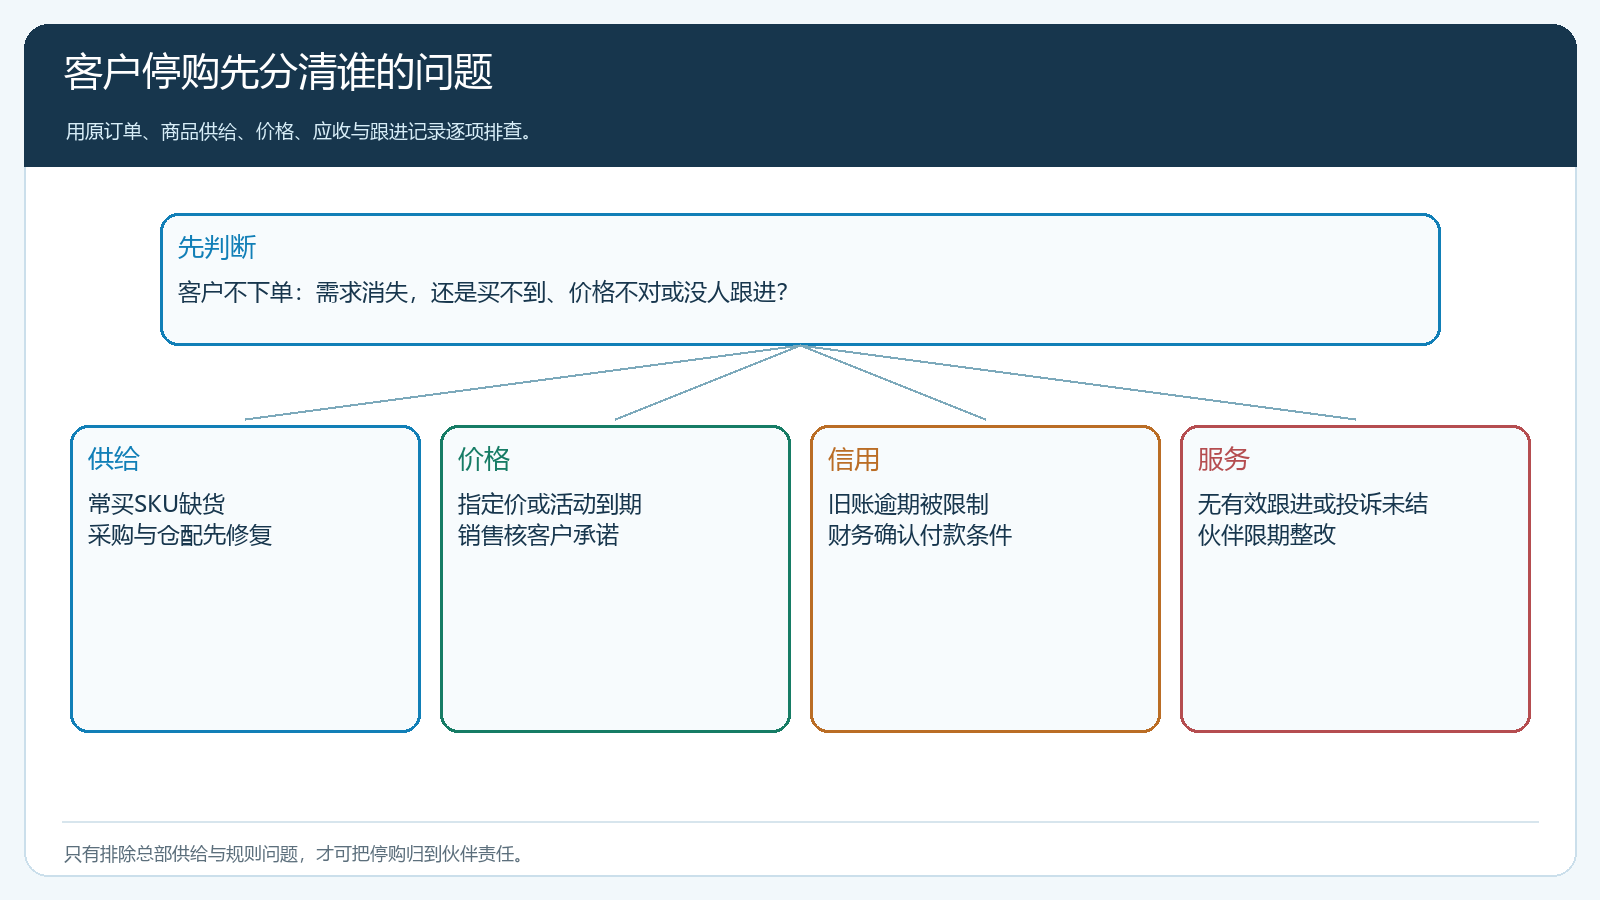Viewport: 1600px width, 900px height.
Task: Click the 信用 card heading
Action: pos(854,459)
